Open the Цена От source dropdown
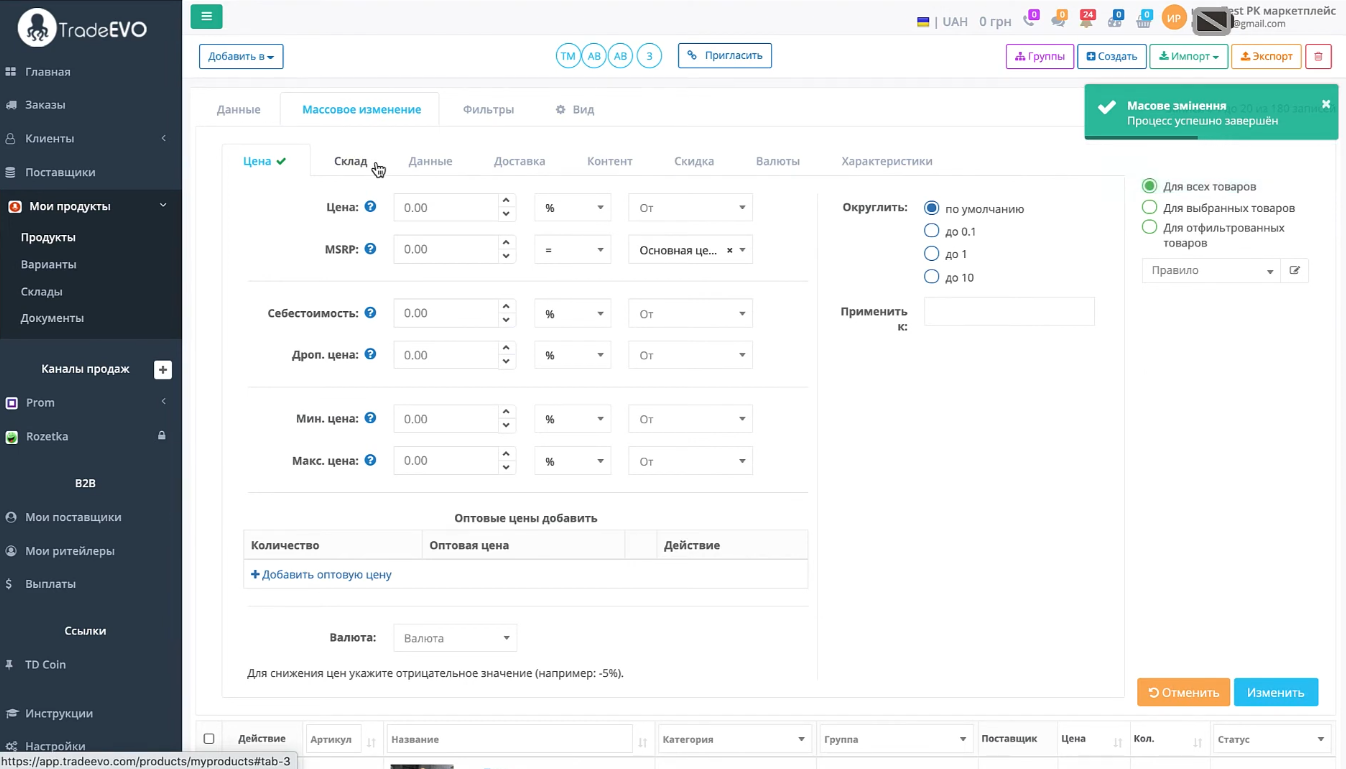1346x769 pixels. click(x=690, y=208)
